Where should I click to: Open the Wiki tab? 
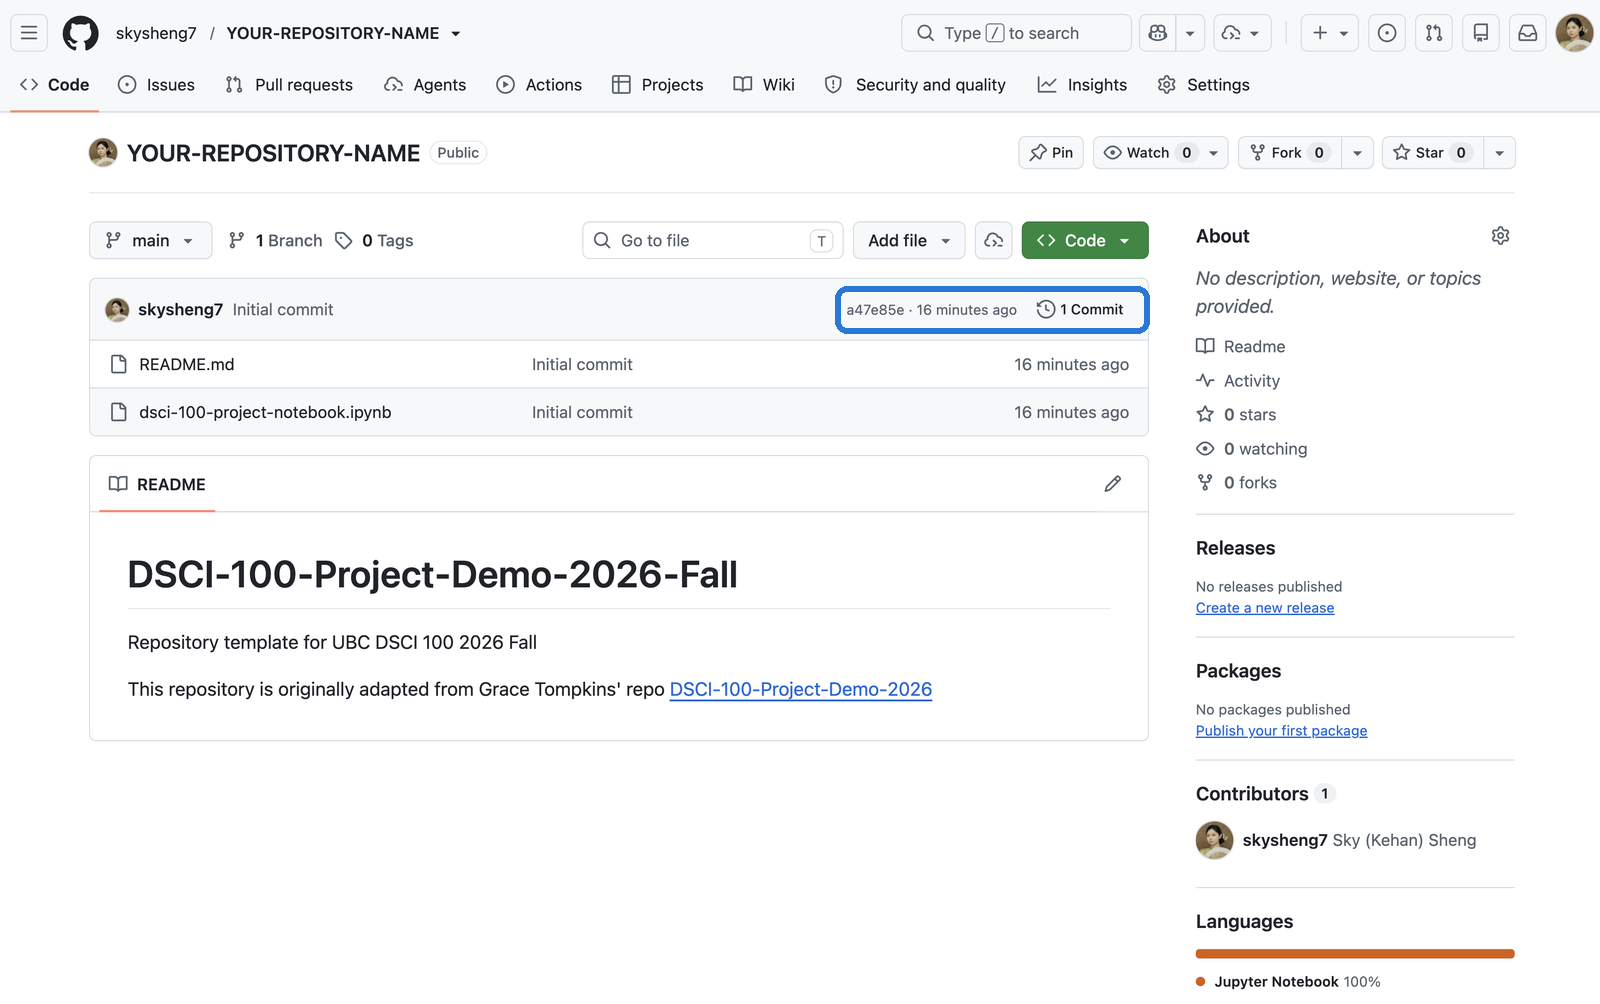[x=764, y=85]
